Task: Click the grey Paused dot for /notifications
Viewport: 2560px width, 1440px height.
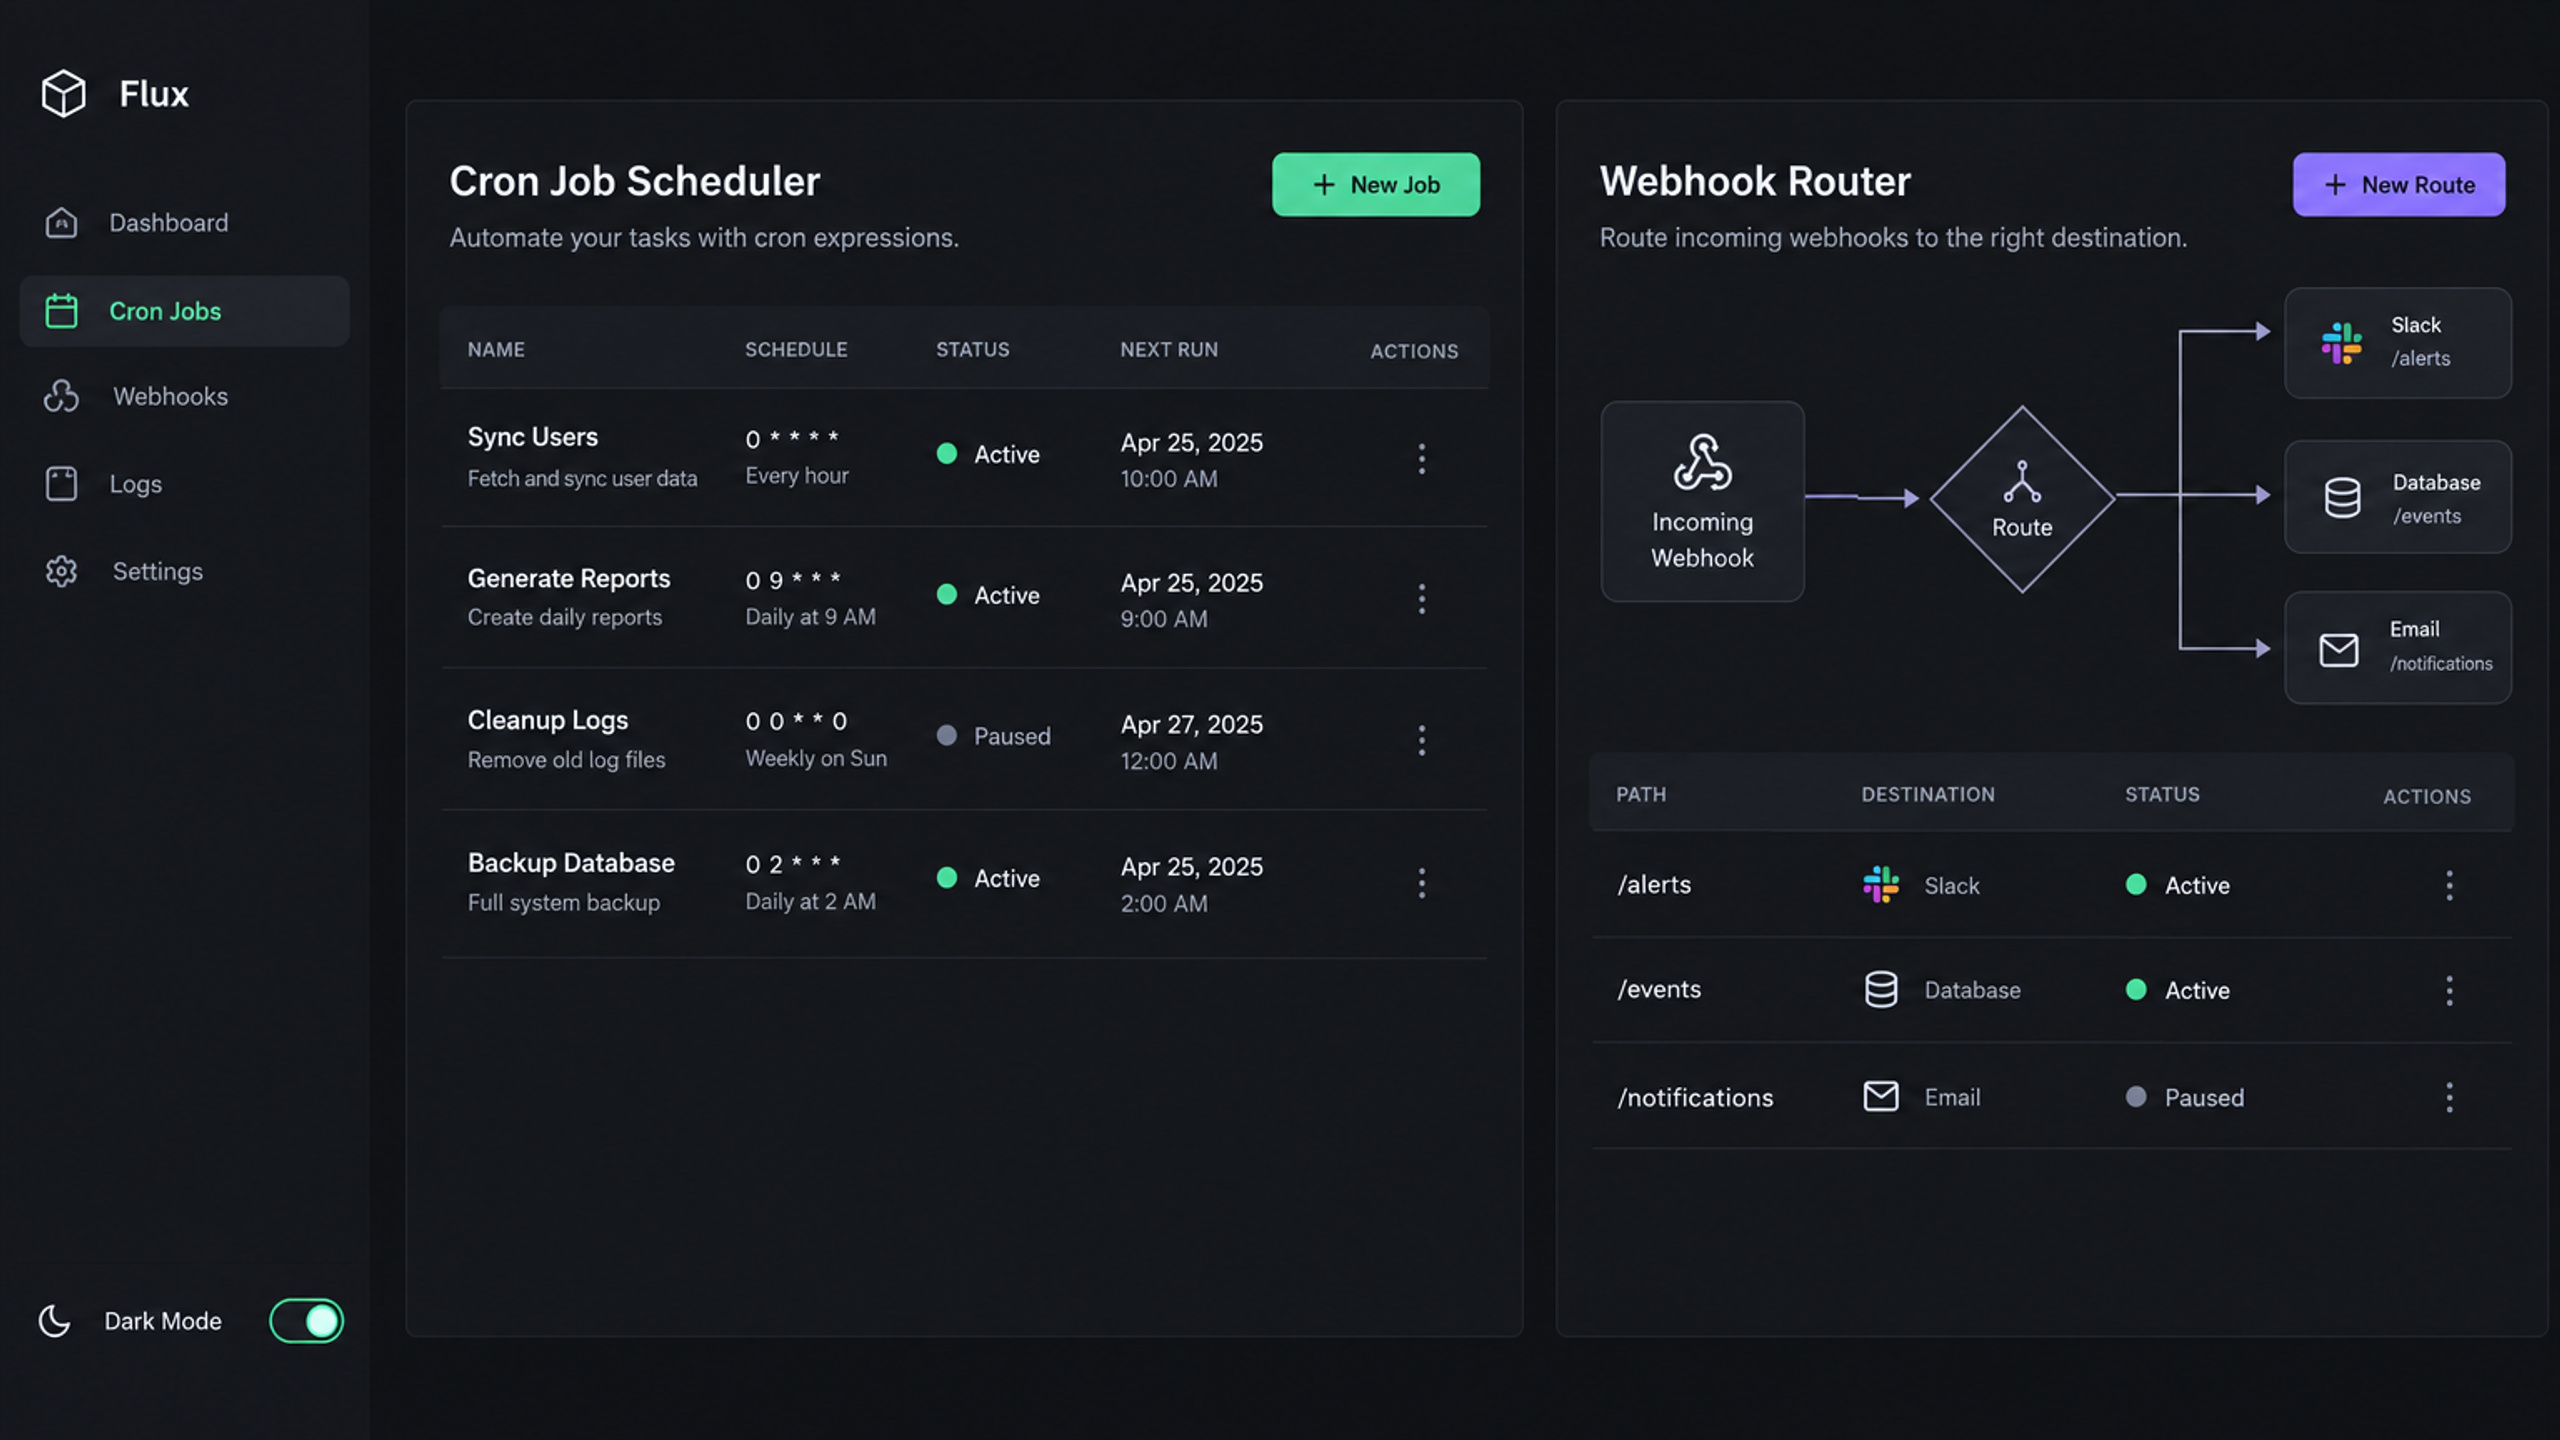Action: point(2136,1096)
